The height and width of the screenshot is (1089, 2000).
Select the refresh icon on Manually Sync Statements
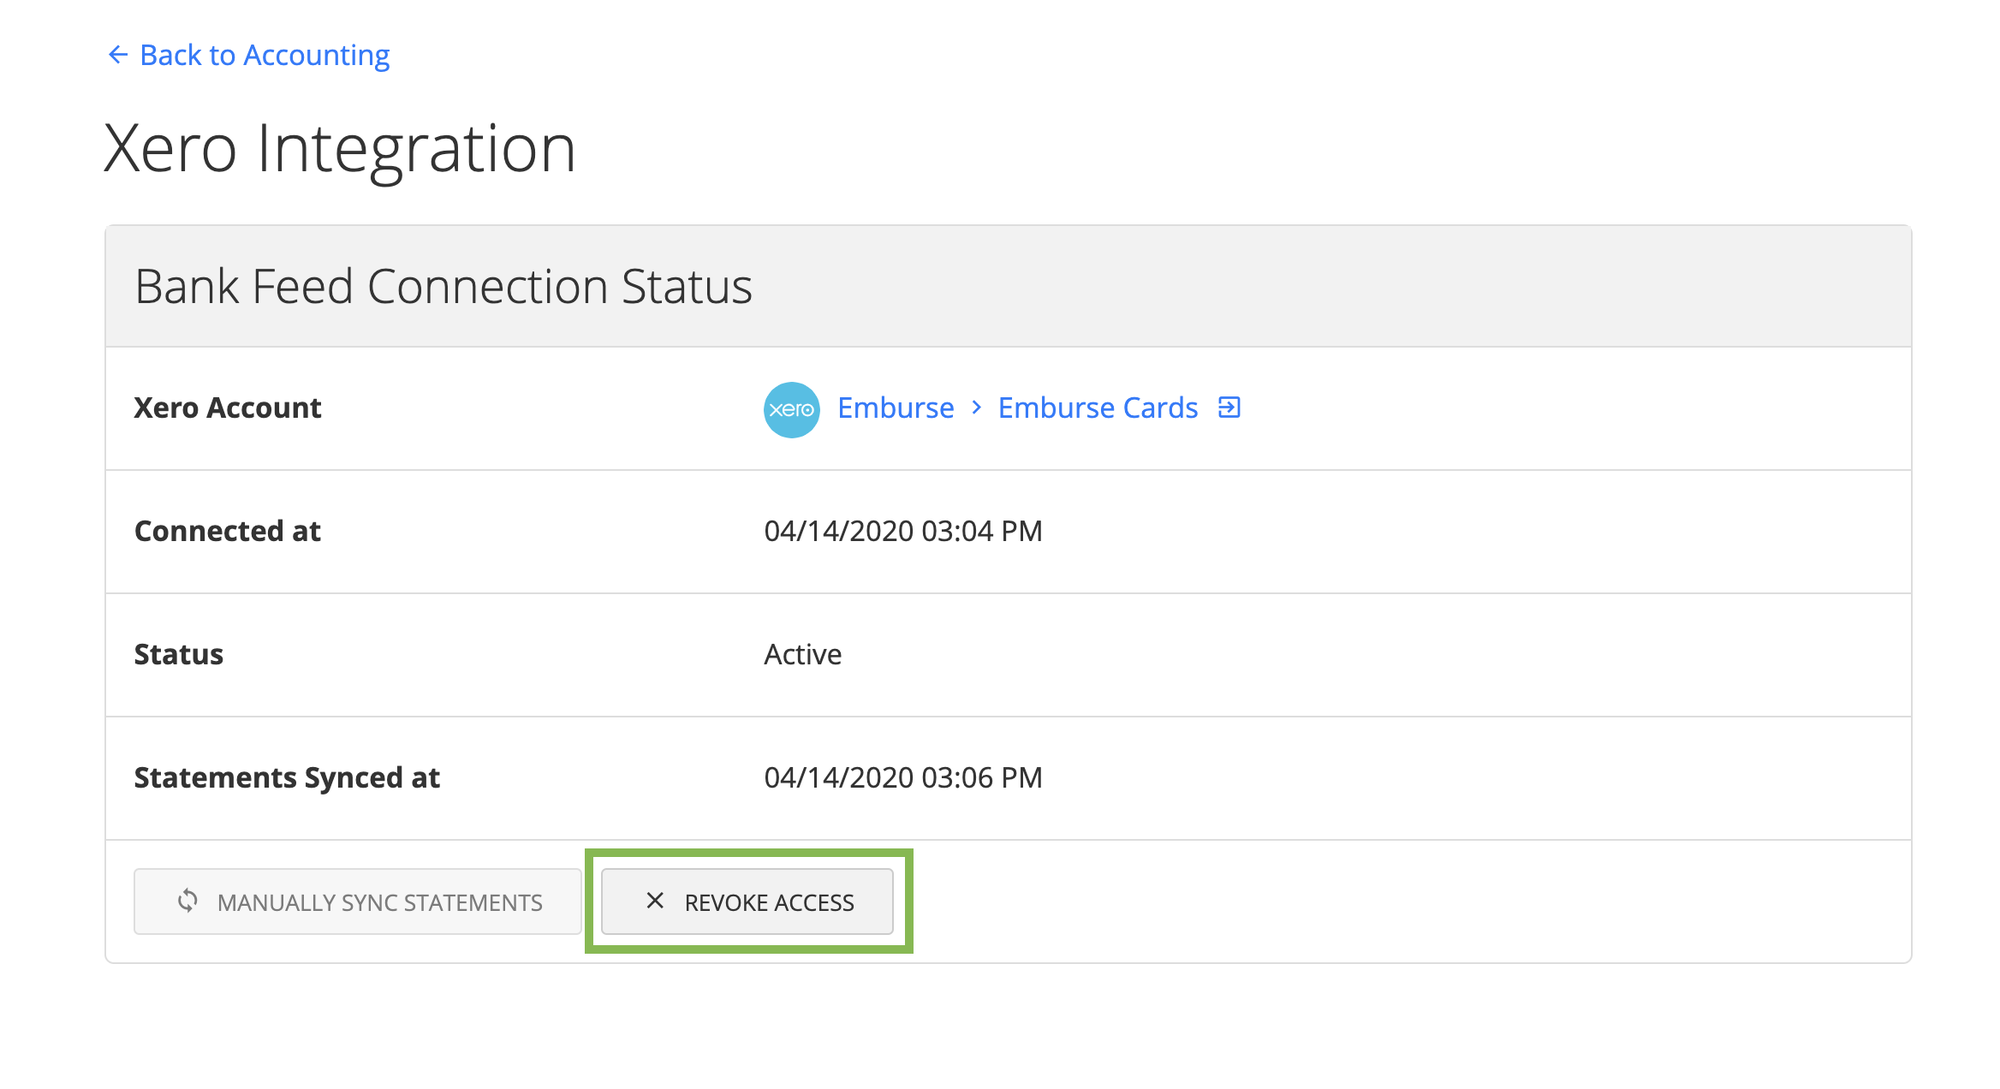[x=187, y=901]
